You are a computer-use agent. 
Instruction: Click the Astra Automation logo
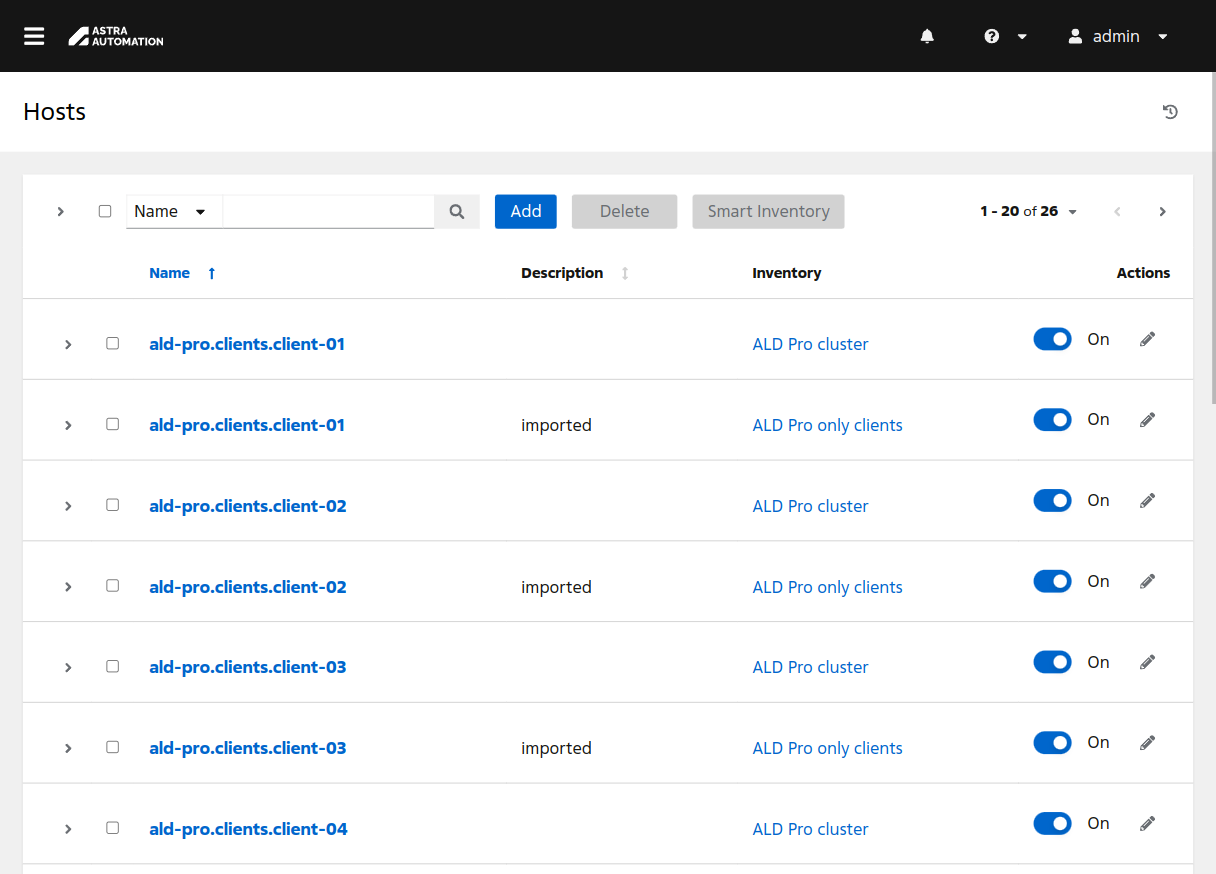tap(116, 36)
